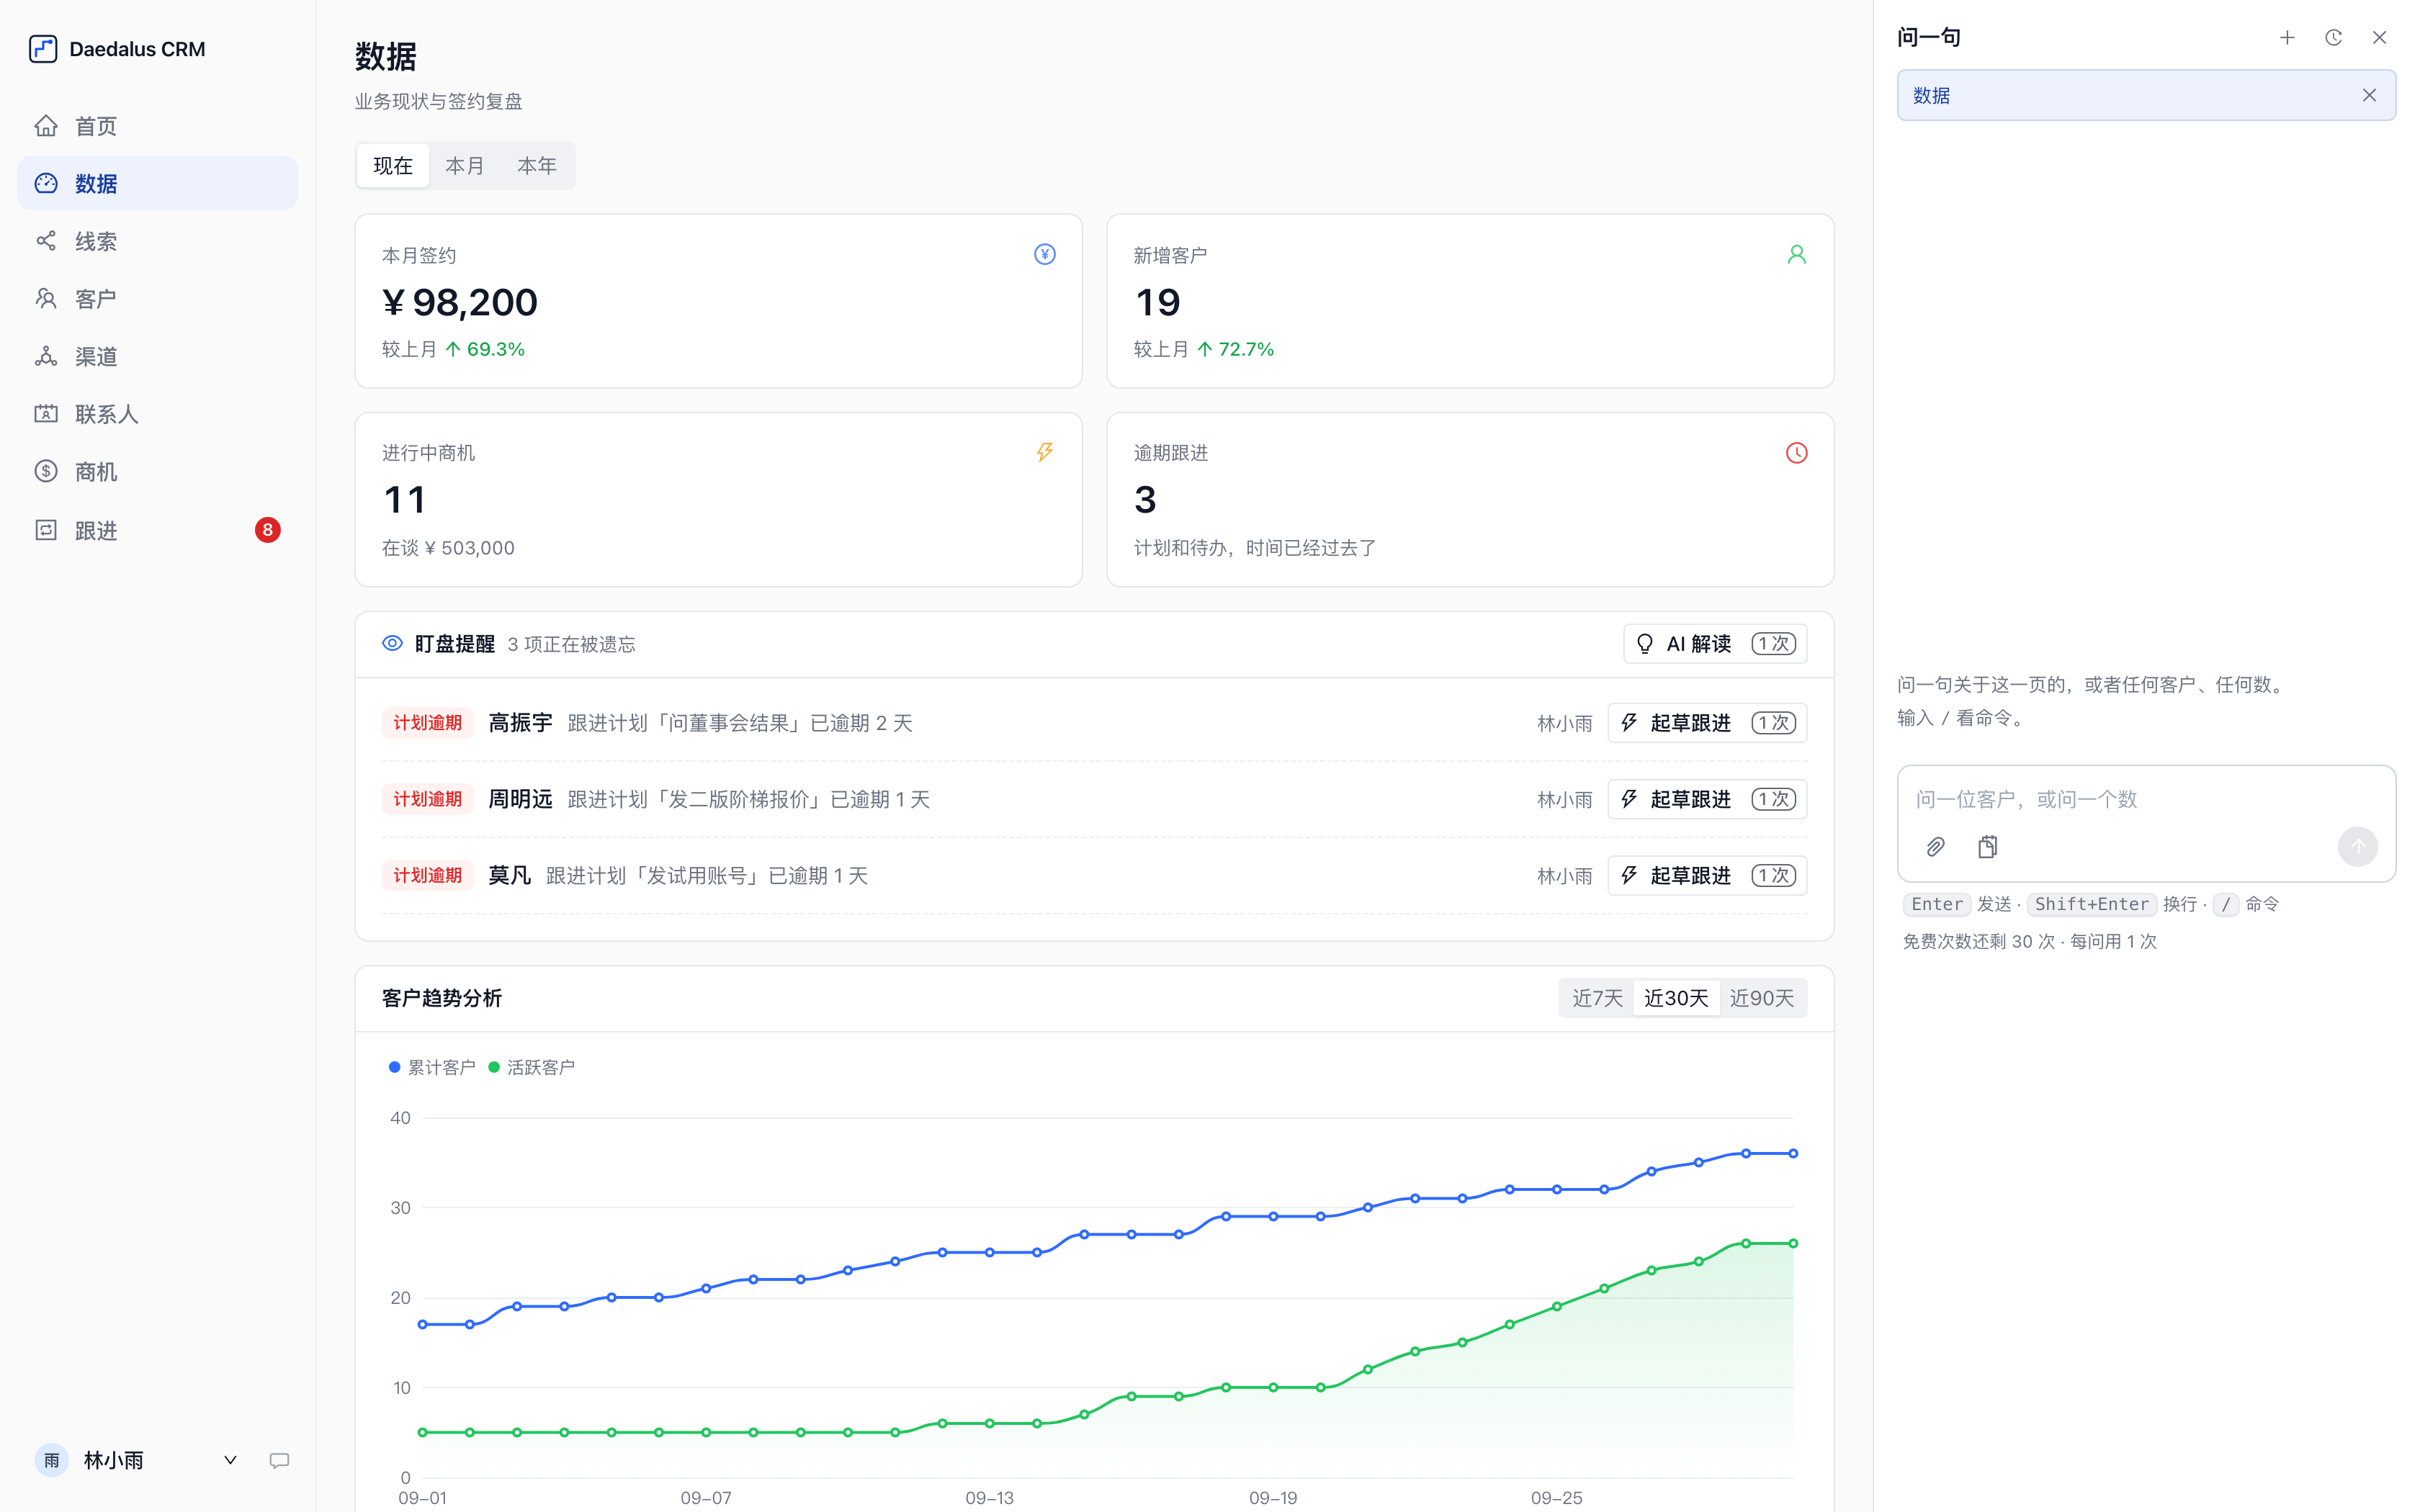
Task: Open the 线索 section in sidebar
Action: [x=157, y=241]
